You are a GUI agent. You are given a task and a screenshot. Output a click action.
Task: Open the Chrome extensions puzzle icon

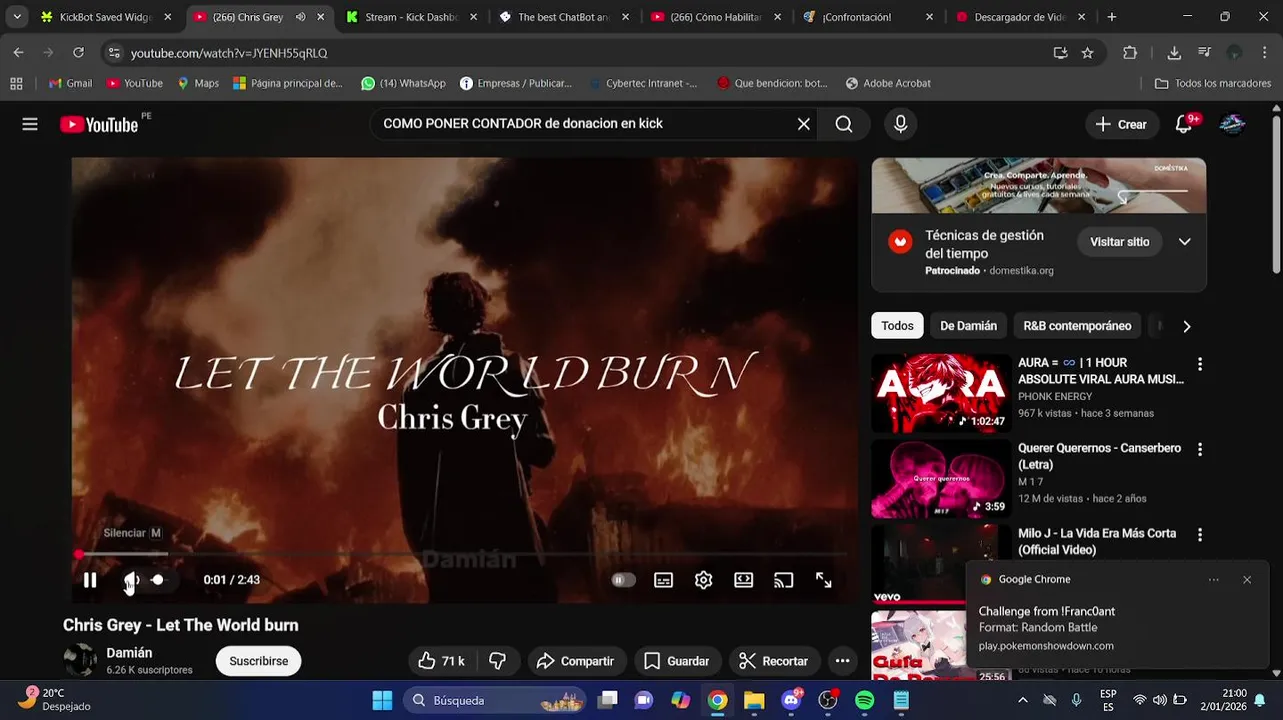[1130, 53]
